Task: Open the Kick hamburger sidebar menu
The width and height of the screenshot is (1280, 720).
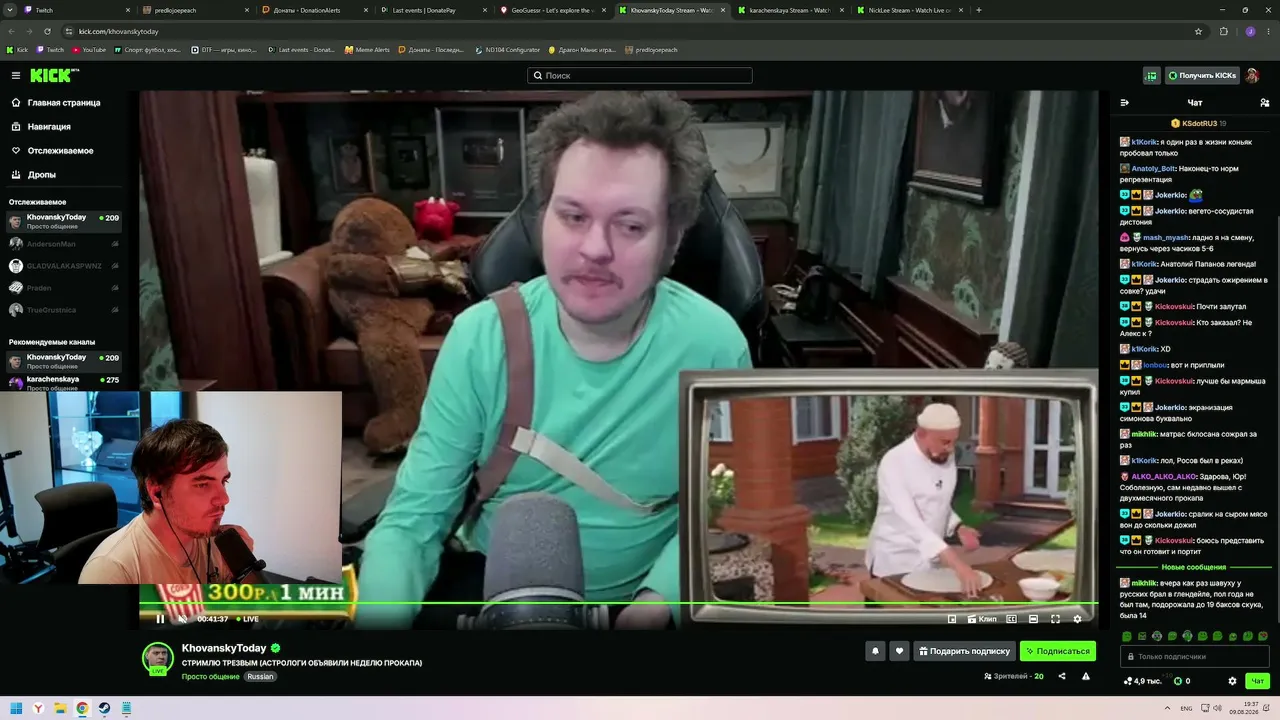Action: click(x=16, y=75)
